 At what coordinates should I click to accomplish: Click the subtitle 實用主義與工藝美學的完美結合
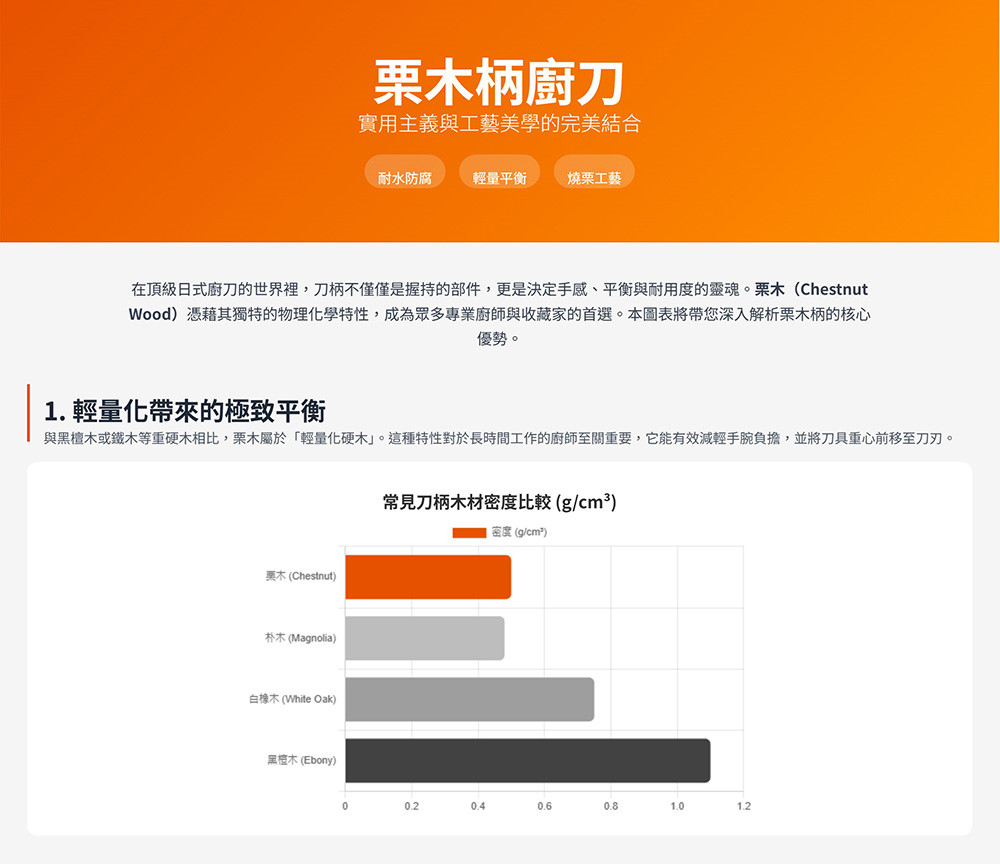[499, 125]
